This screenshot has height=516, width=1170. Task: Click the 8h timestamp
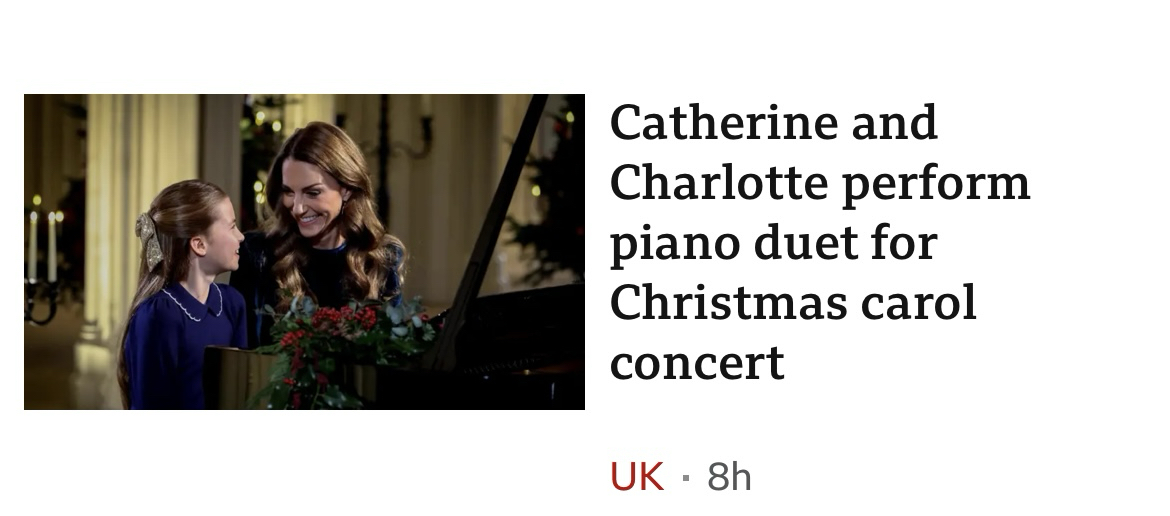point(729,477)
